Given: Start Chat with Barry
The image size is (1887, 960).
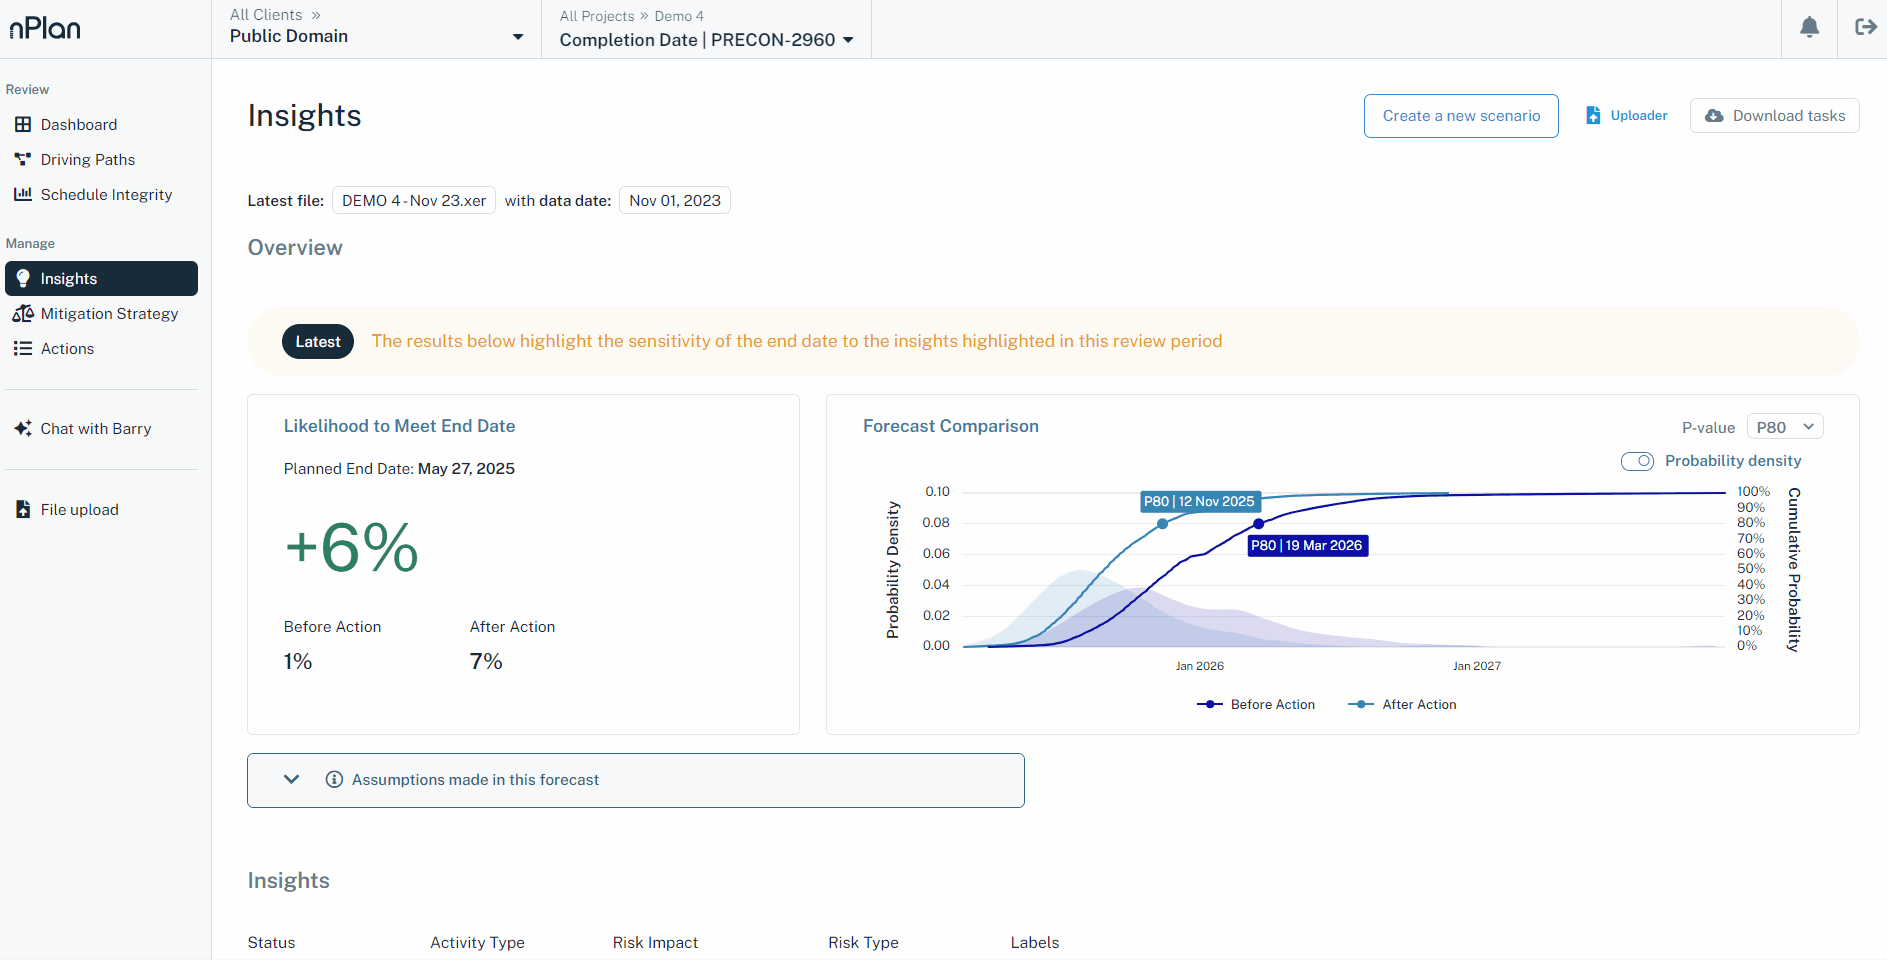Looking at the screenshot, I should 95,428.
